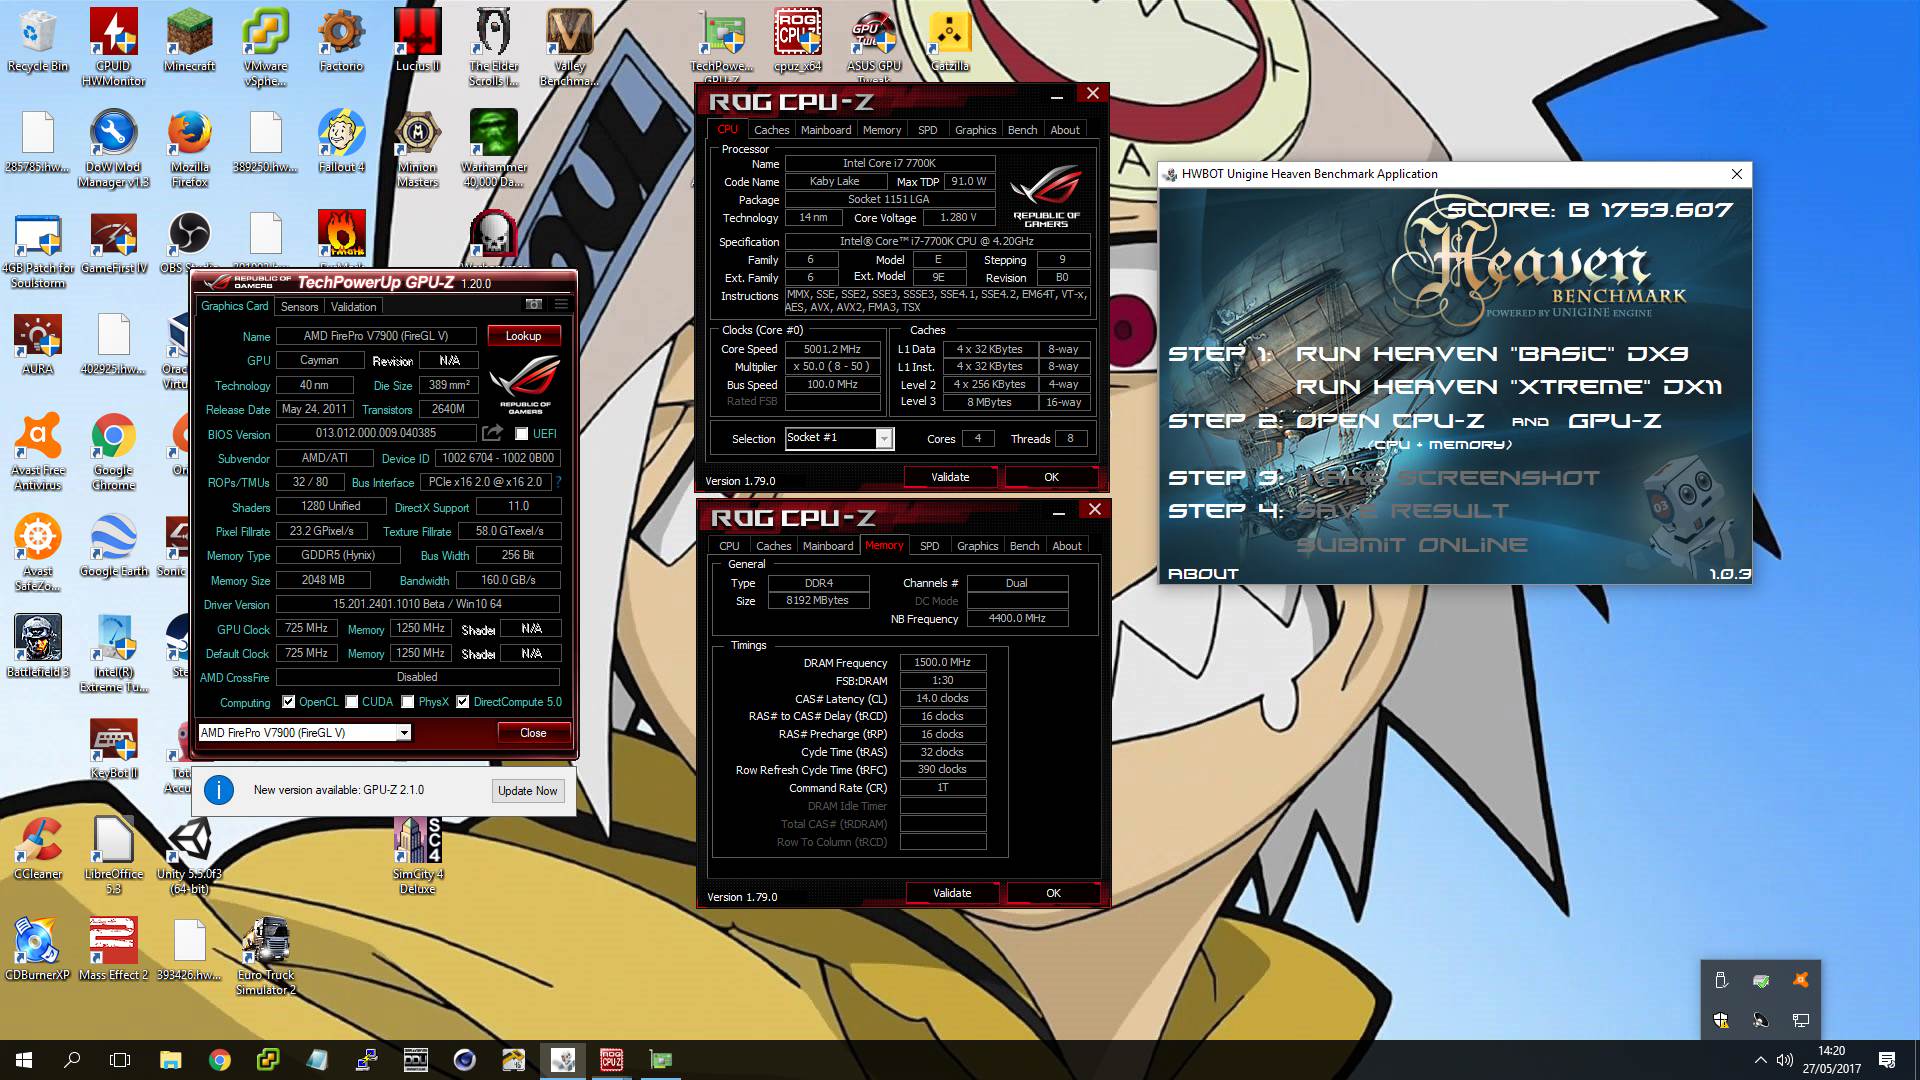The height and width of the screenshot is (1080, 1920).
Task: Open cpuz_x64 desktop shortcut
Action: [797, 41]
